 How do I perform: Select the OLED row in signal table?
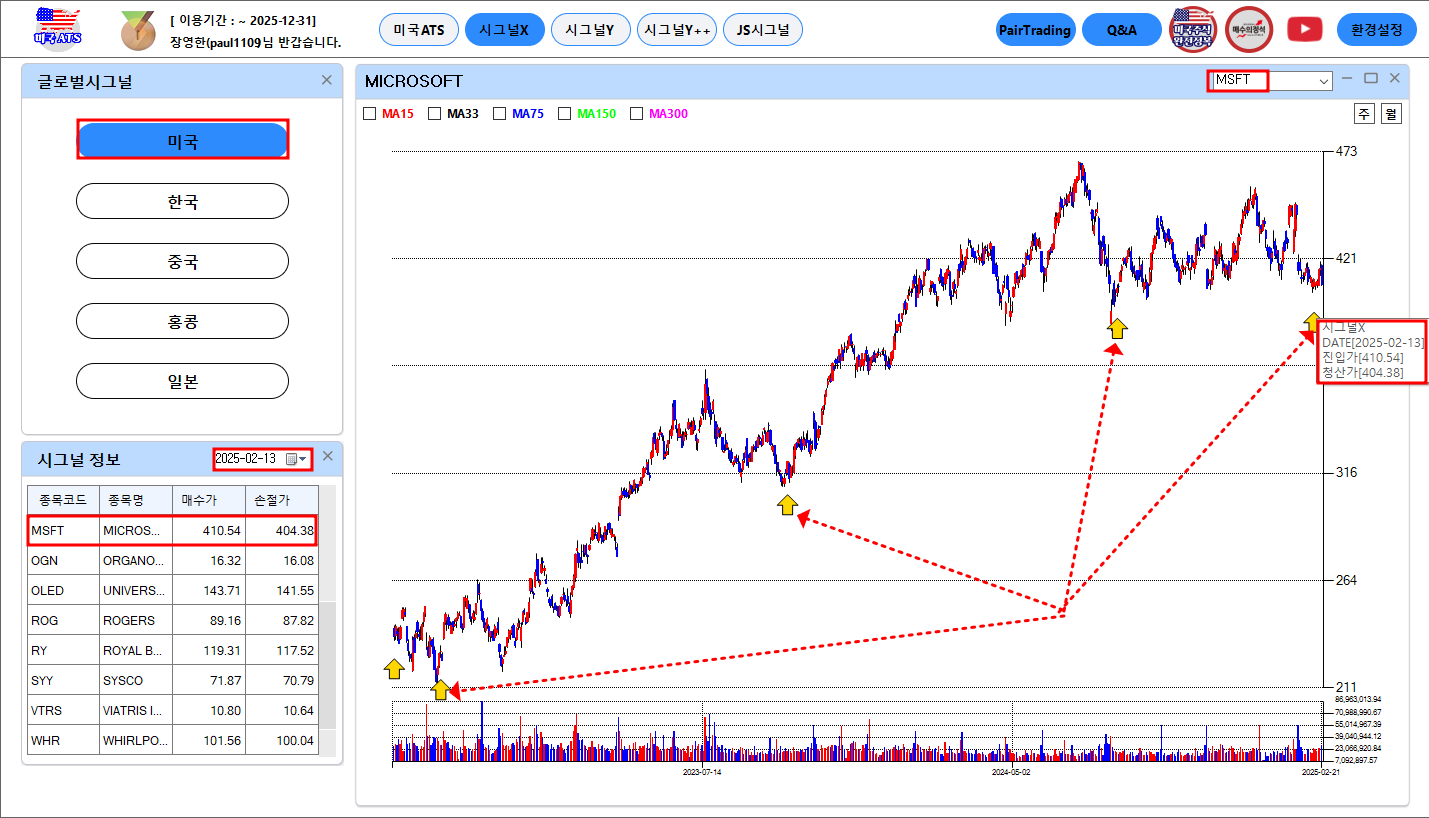point(173,590)
